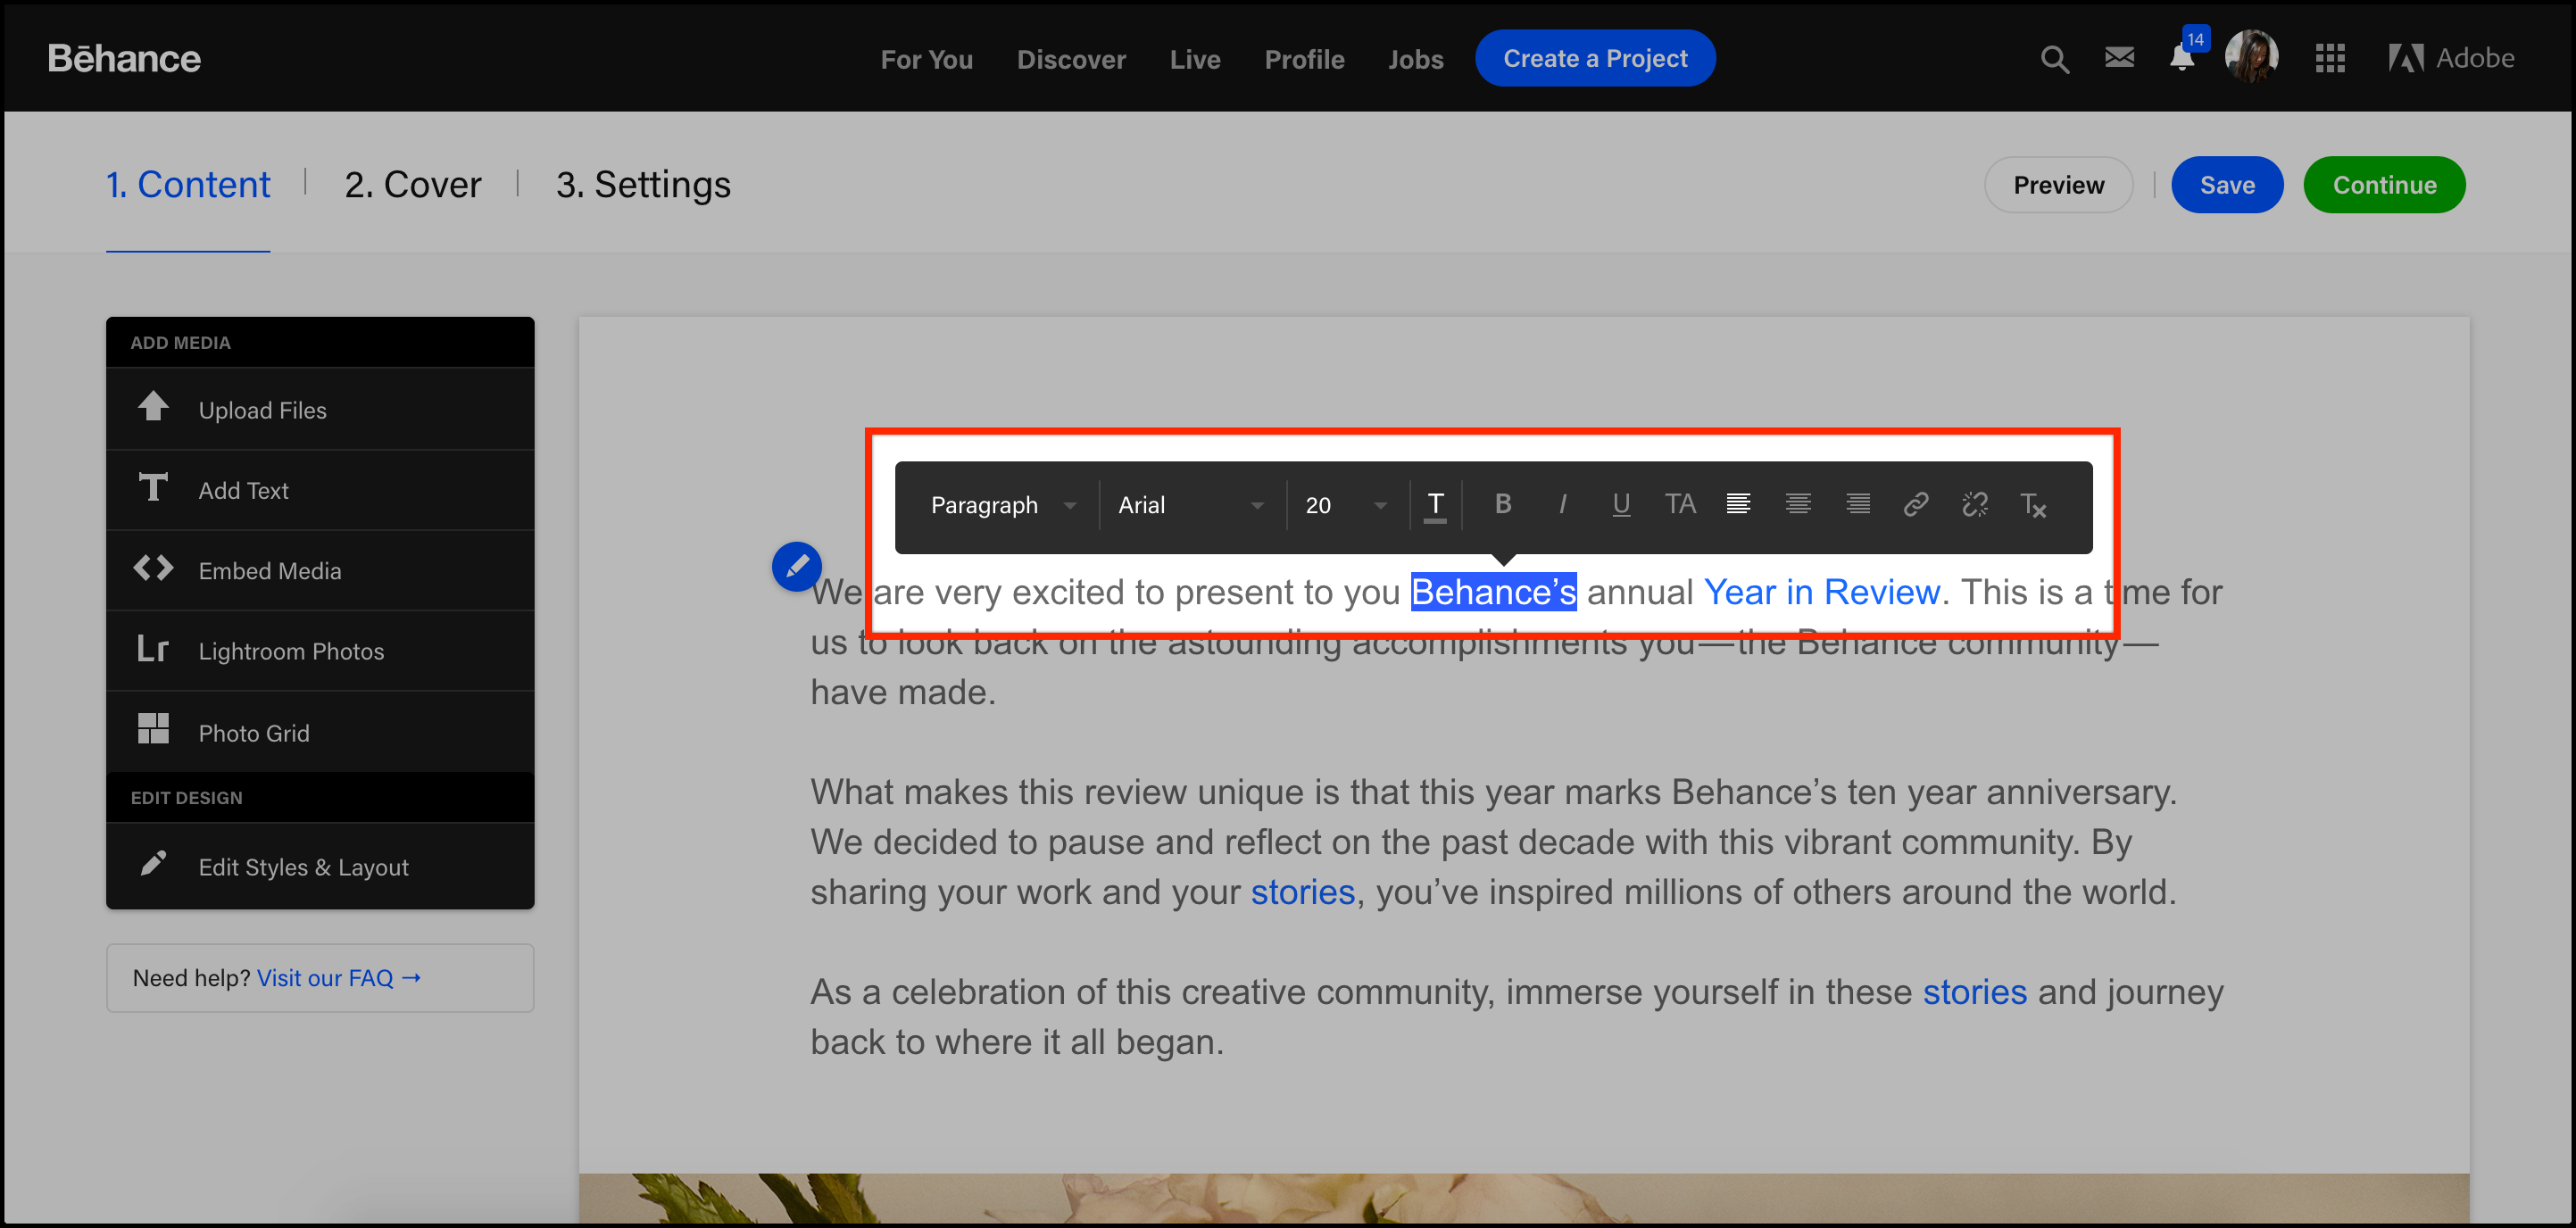The image size is (2576, 1228).
Task: Open the text color tool
Action: click(x=1435, y=506)
